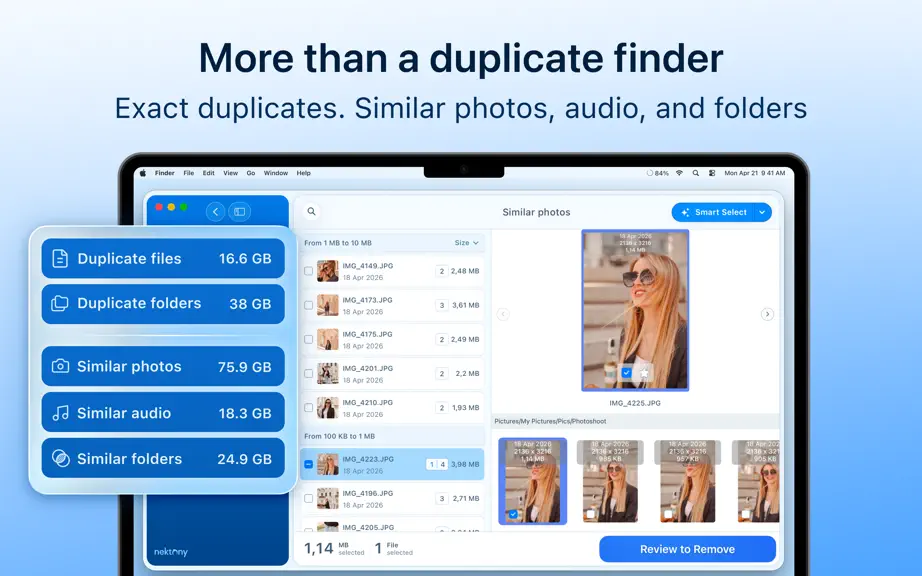This screenshot has width=922, height=576.
Task: Tick the checkbox for IMG_4201.JPG
Action: pyautogui.click(x=308, y=373)
